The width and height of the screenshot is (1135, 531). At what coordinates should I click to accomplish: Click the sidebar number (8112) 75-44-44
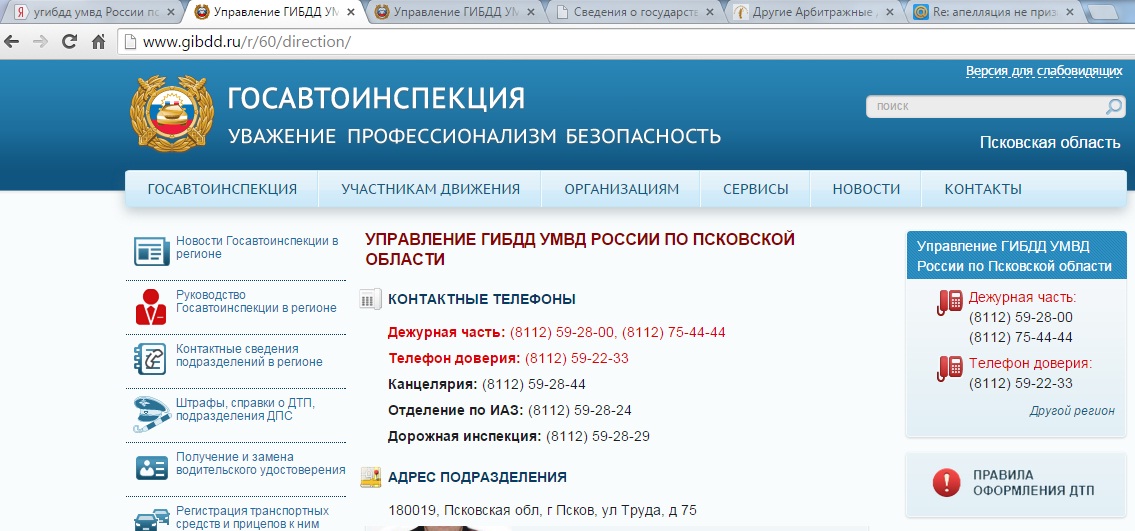click(1021, 338)
